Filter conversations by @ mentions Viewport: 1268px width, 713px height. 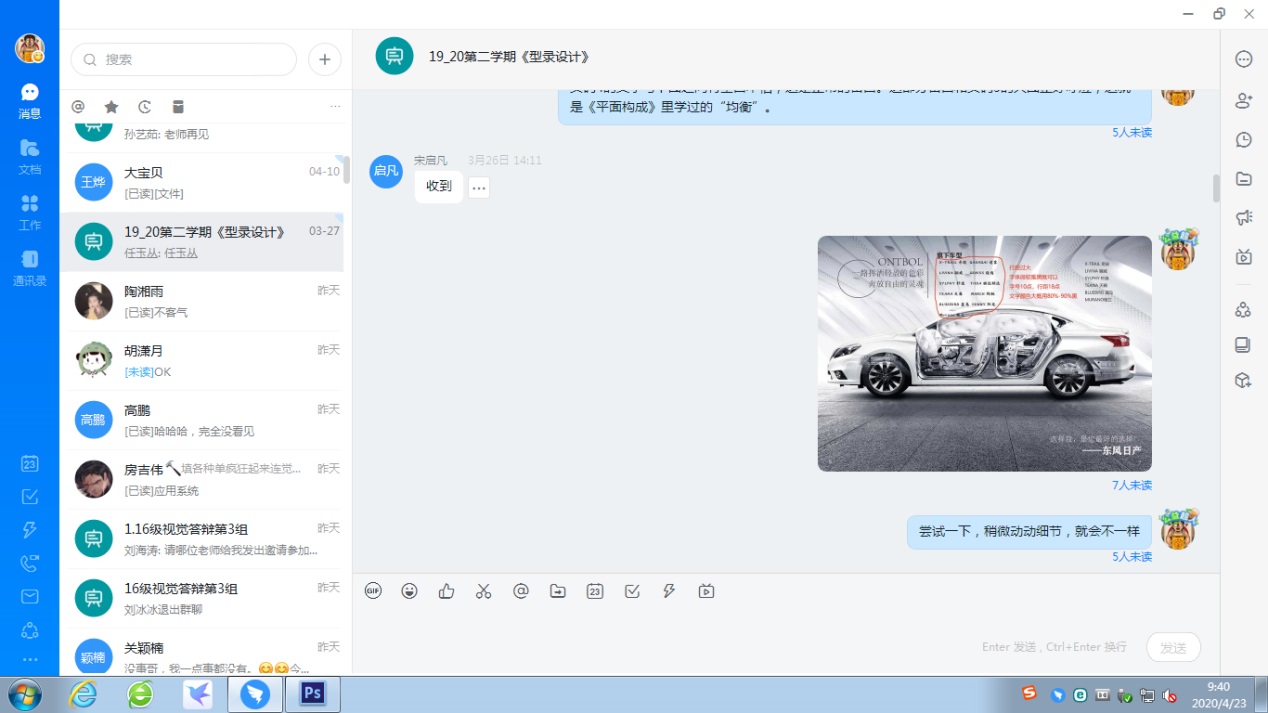pyautogui.click(x=78, y=107)
